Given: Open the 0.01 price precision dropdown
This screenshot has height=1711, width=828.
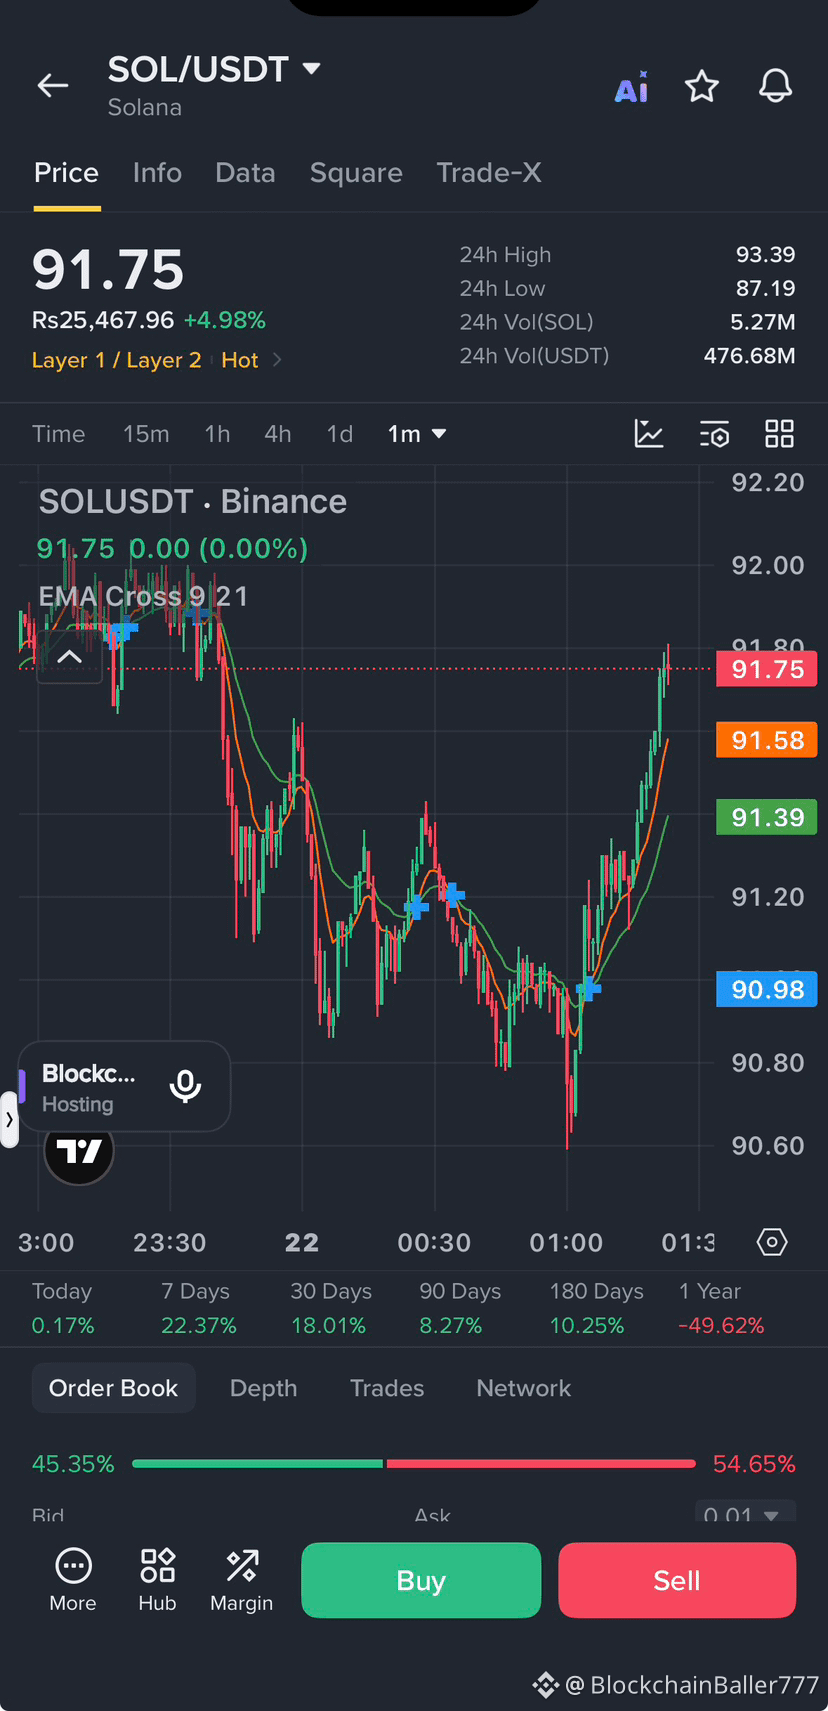Looking at the screenshot, I should tap(745, 1512).
